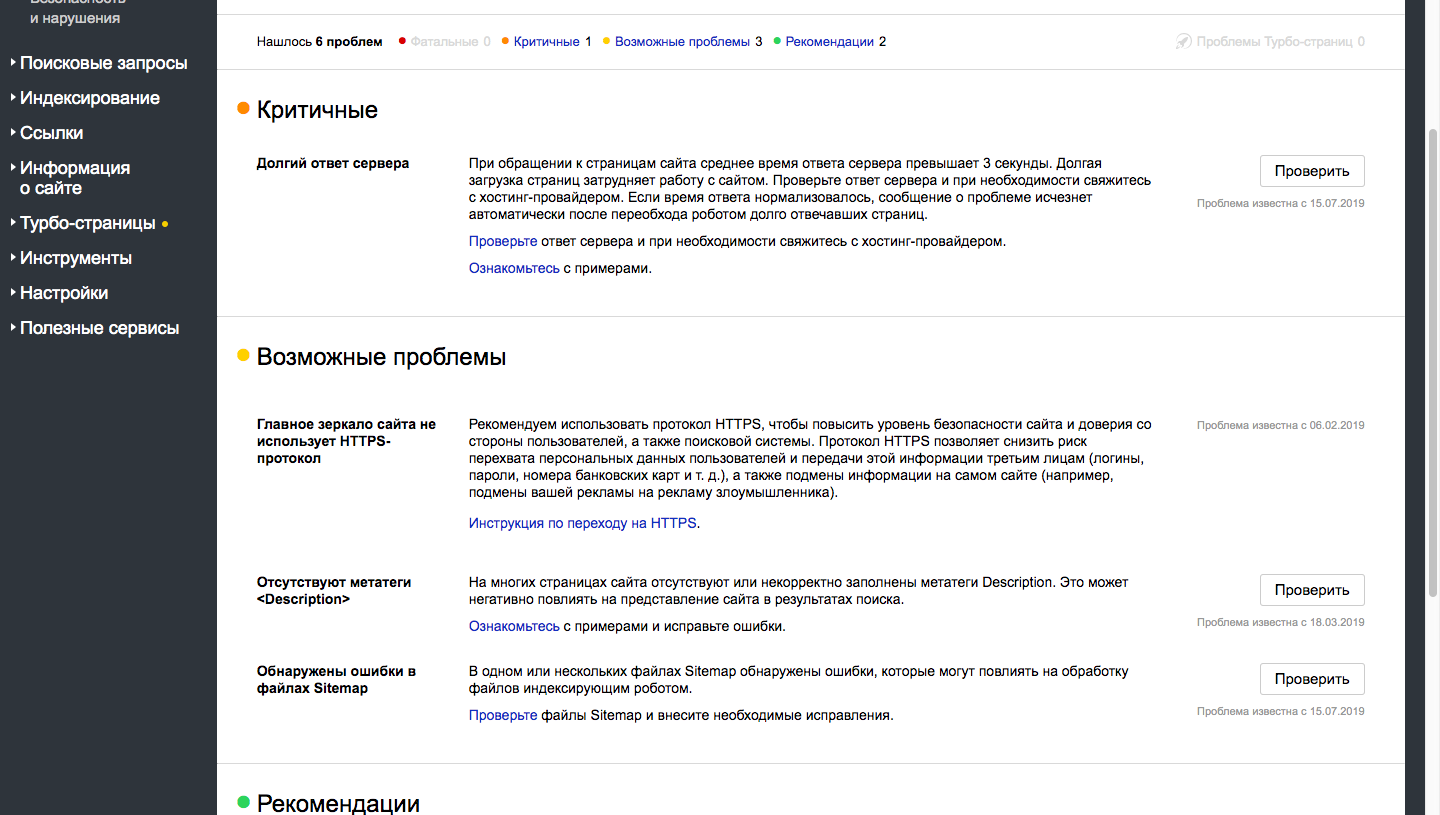Expand the Индексирование sidebar section
Image resolution: width=1440 pixels, height=815 pixels.
point(89,98)
